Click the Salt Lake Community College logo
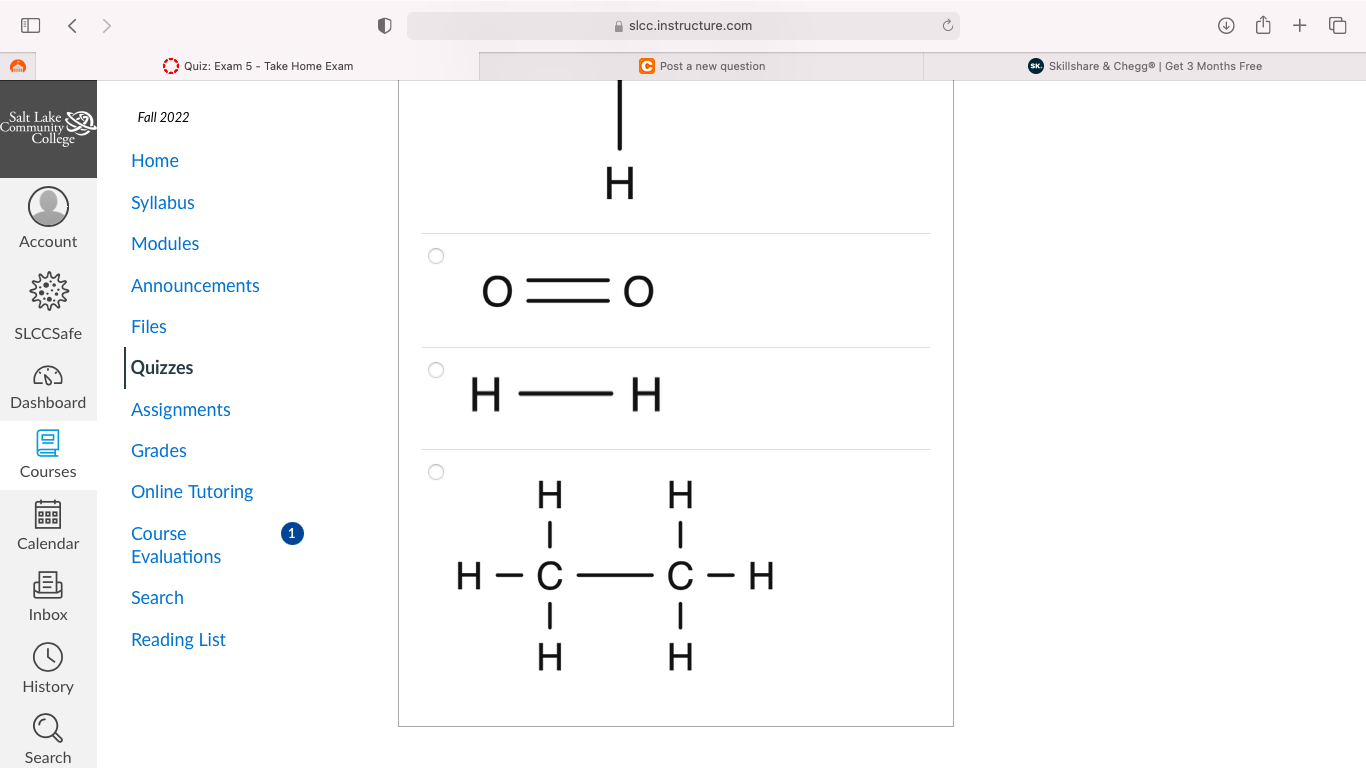This screenshot has width=1366, height=768. [48, 129]
